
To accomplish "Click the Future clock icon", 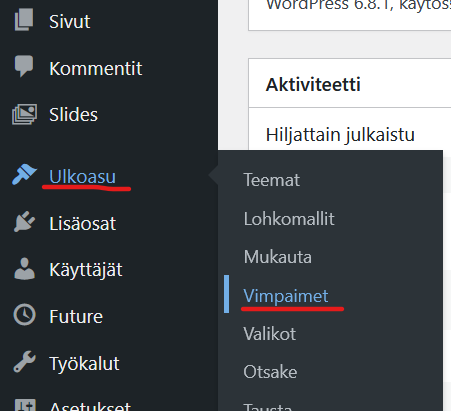I will (24, 315).
